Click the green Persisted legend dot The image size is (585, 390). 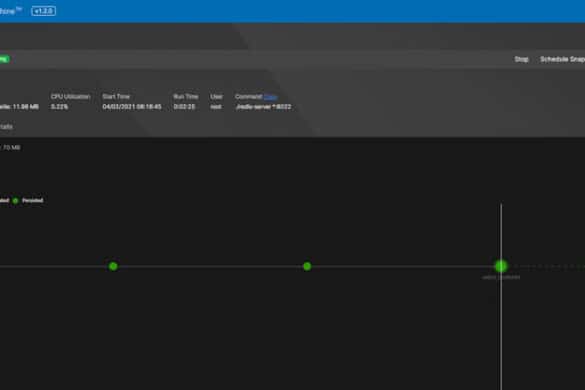pyautogui.click(x=15, y=201)
